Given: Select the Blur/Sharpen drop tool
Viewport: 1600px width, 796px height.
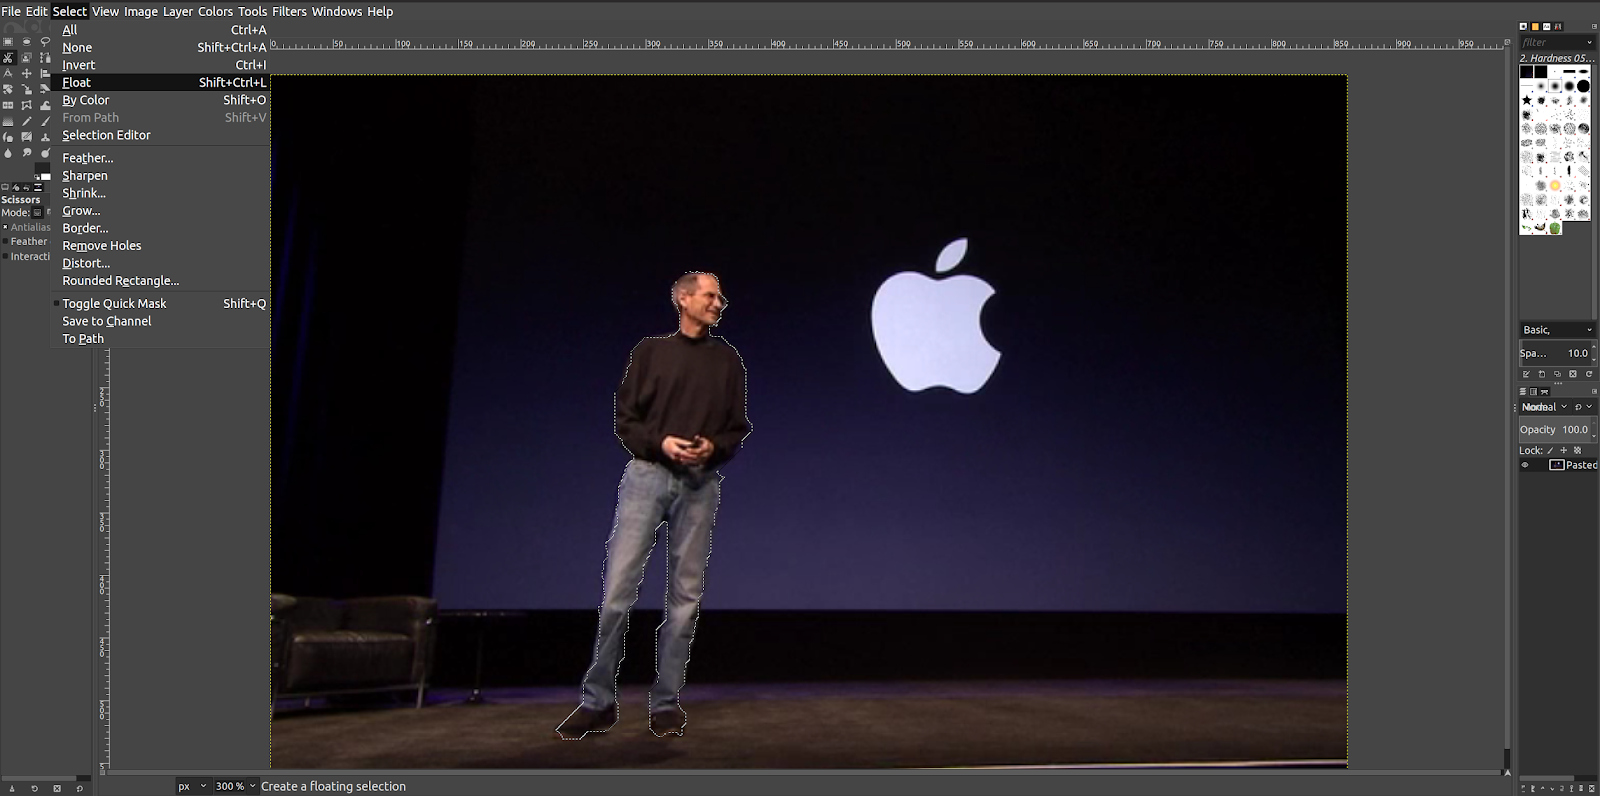Looking at the screenshot, I should click(8, 153).
